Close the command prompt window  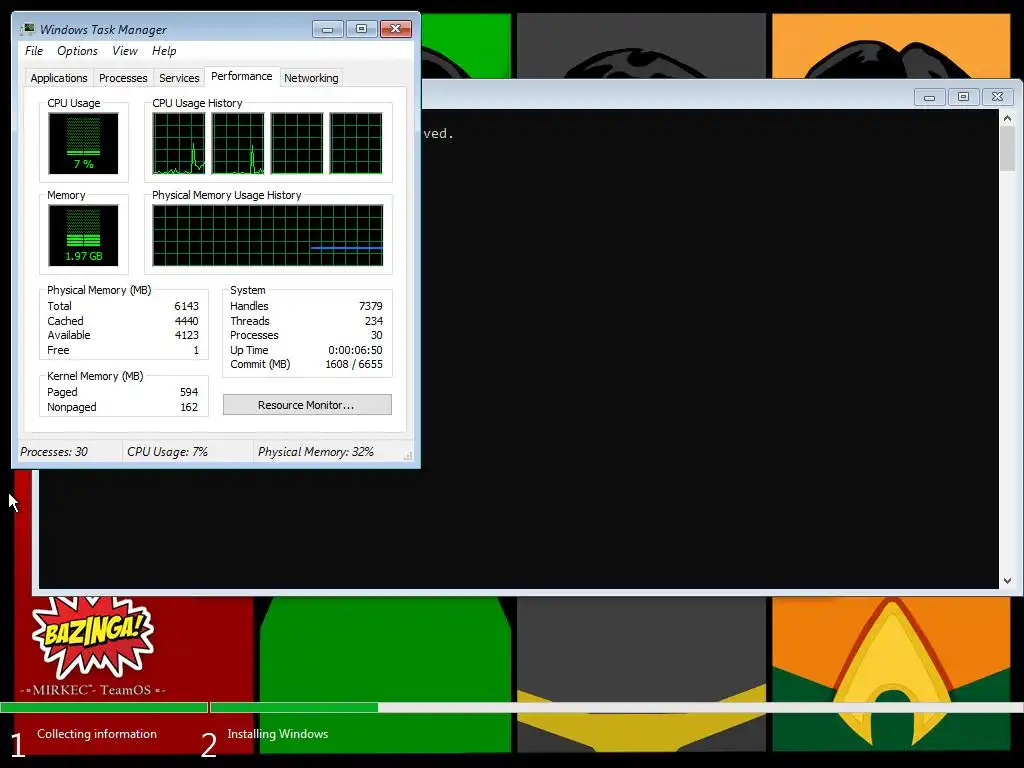(997, 97)
